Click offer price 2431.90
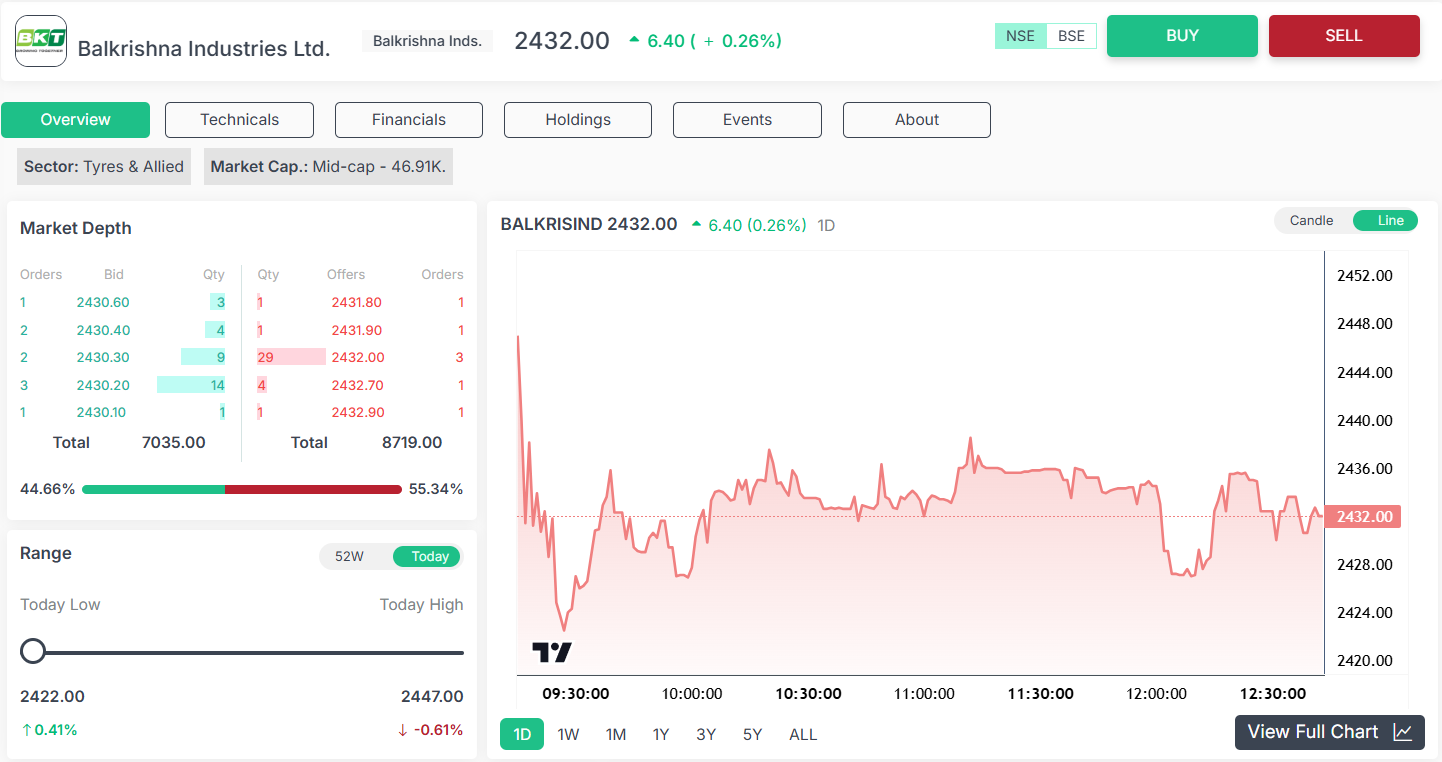1442x762 pixels. [356, 330]
